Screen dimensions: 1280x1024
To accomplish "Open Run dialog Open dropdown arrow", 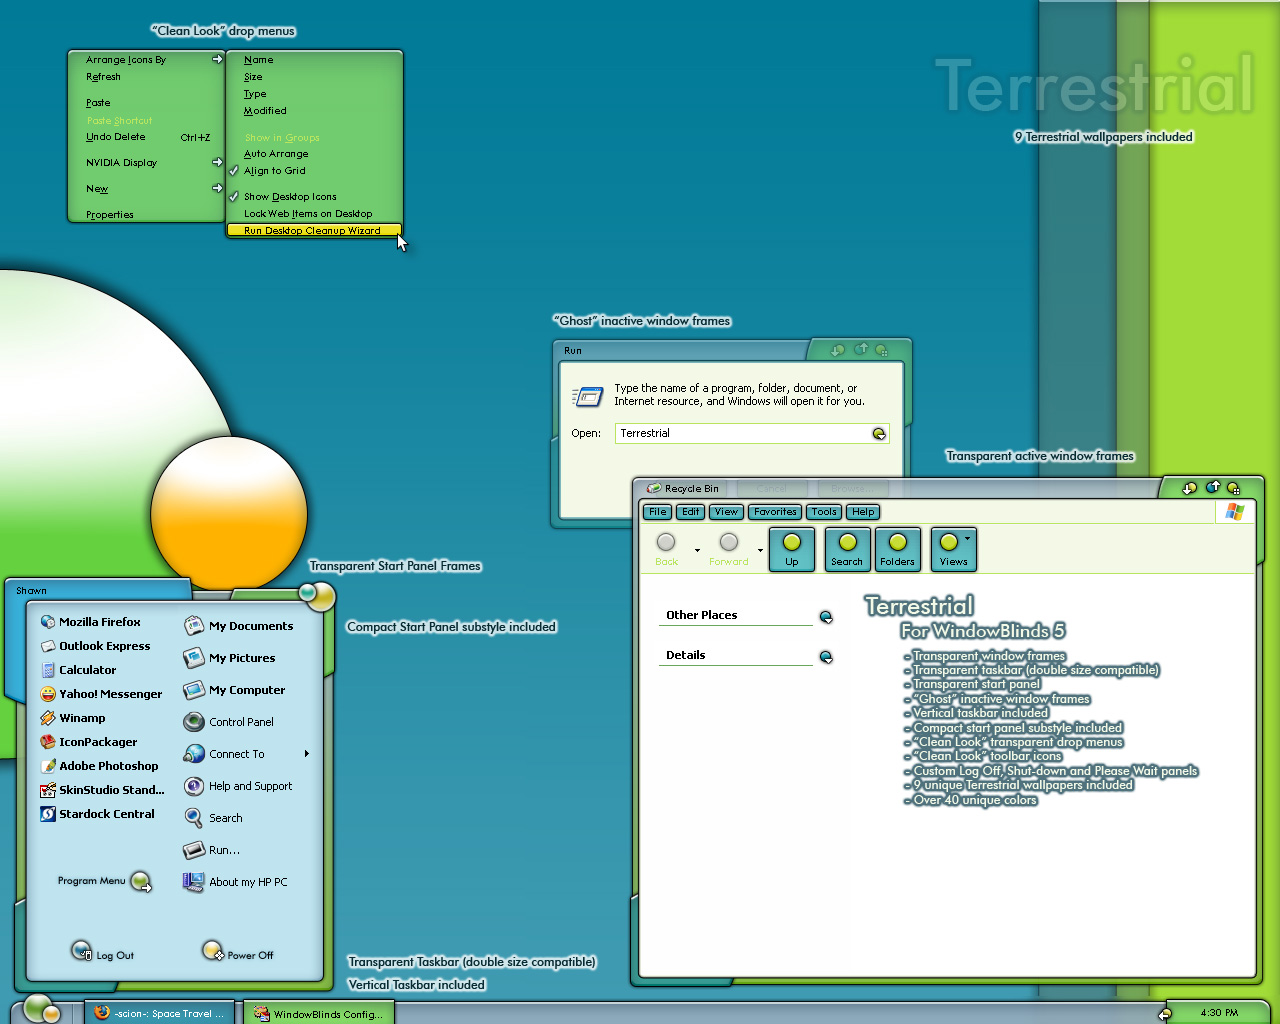I will [879, 434].
